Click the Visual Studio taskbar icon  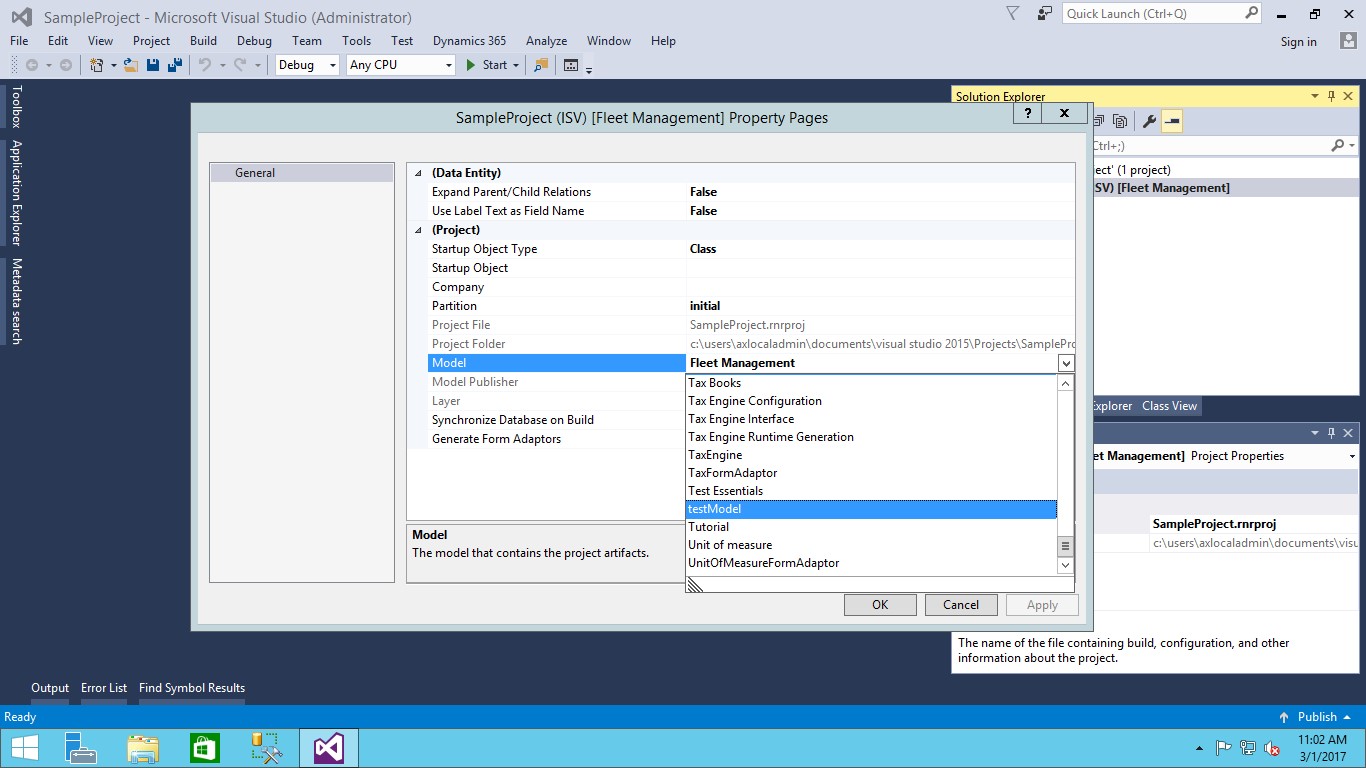[329, 748]
